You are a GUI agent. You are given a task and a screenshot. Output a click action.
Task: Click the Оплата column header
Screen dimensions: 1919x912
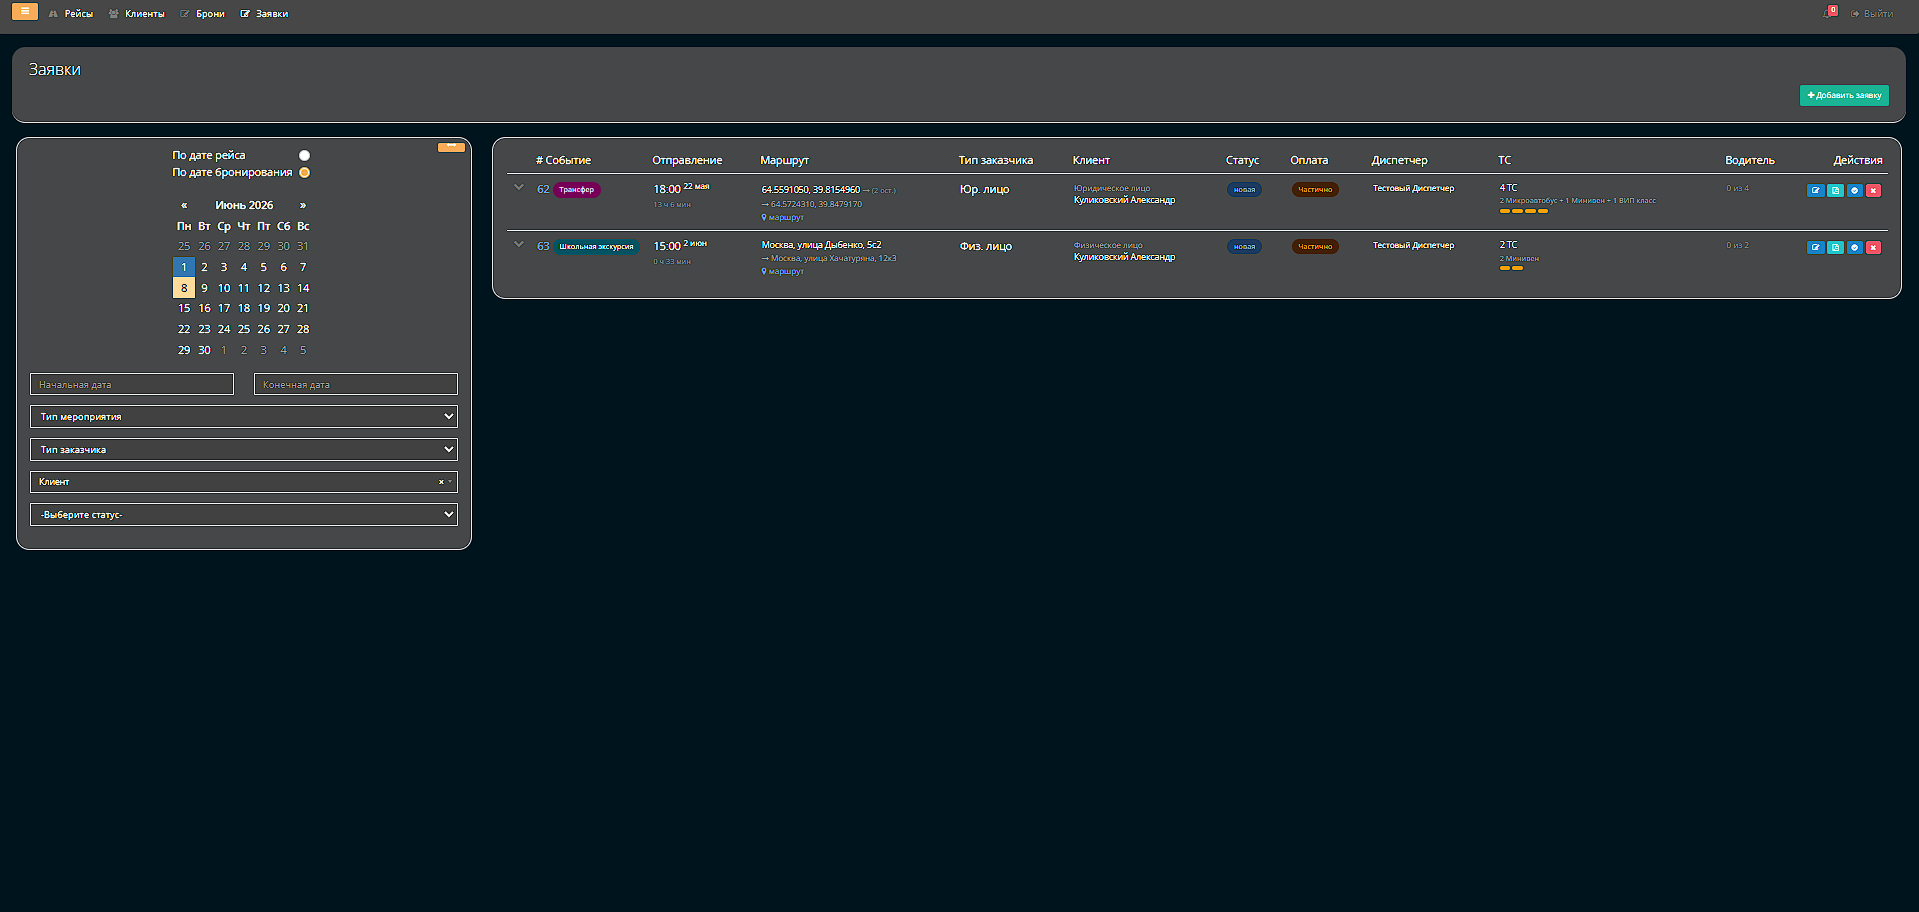pos(1309,160)
